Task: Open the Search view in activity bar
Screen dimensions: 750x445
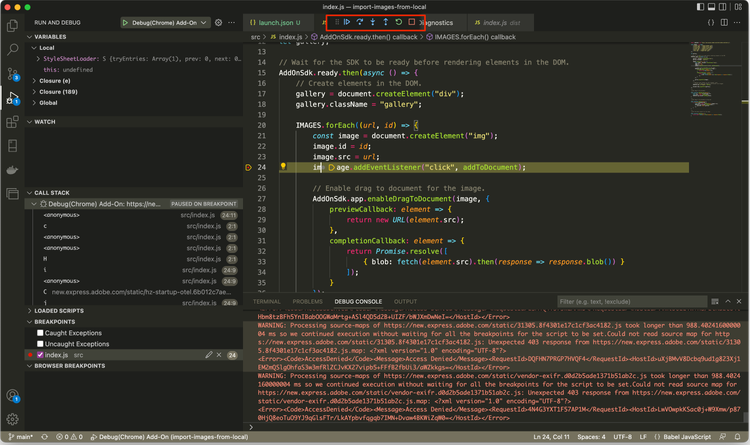Action: coord(12,49)
